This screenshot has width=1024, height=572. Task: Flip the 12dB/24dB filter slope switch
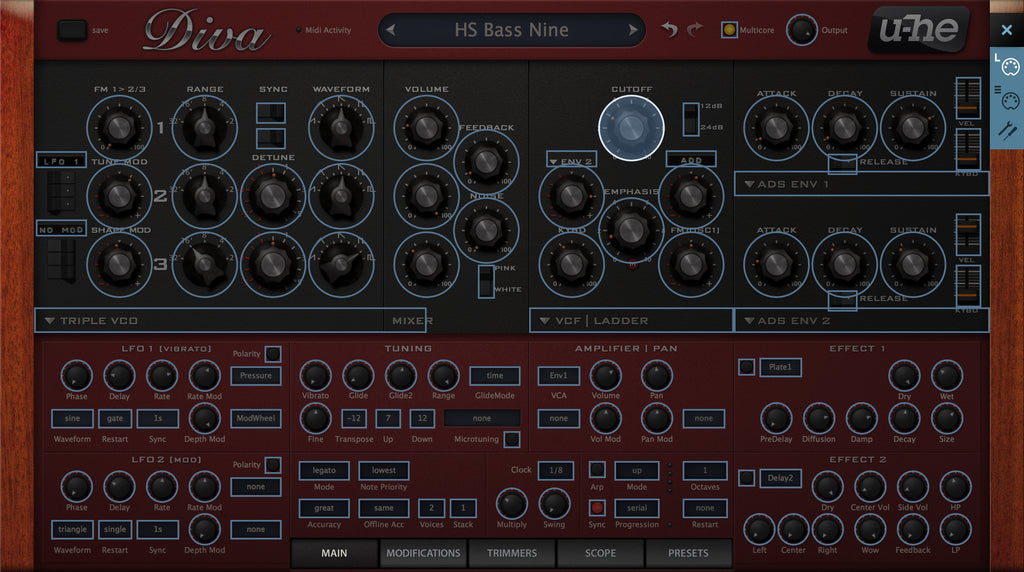pos(691,119)
